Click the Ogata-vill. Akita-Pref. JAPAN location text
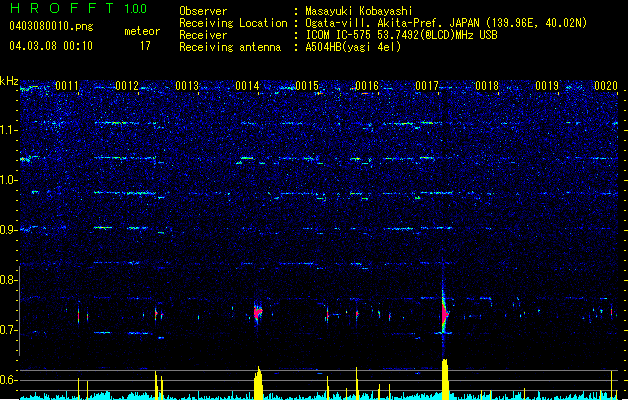The width and height of the screenshot is (629, 400). [446, 23]
